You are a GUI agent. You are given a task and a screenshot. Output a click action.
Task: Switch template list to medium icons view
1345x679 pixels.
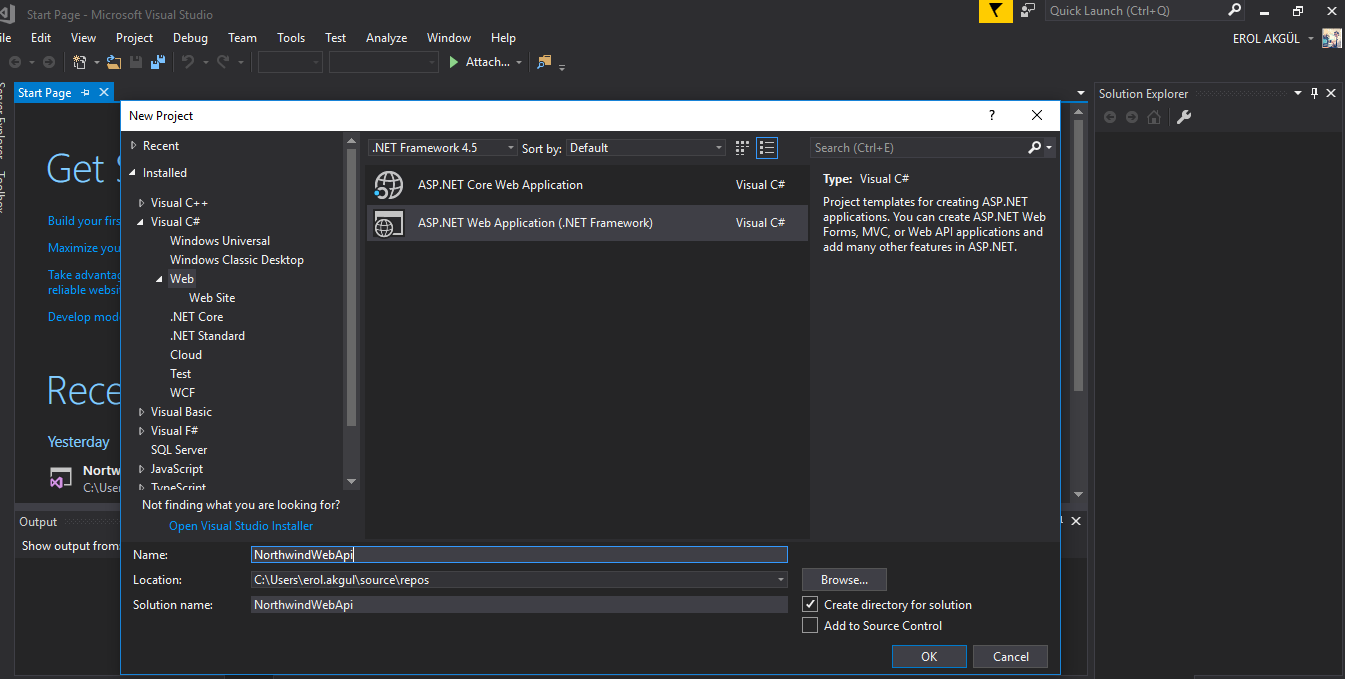click(x=767, y=148)
